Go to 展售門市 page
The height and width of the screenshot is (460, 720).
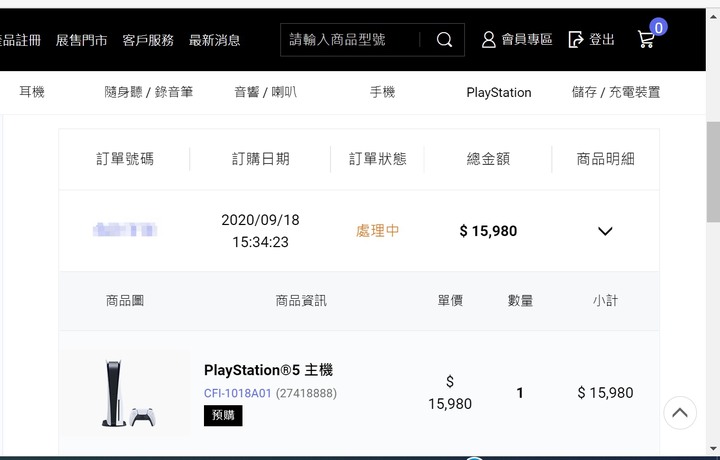[x=81, y=40]
